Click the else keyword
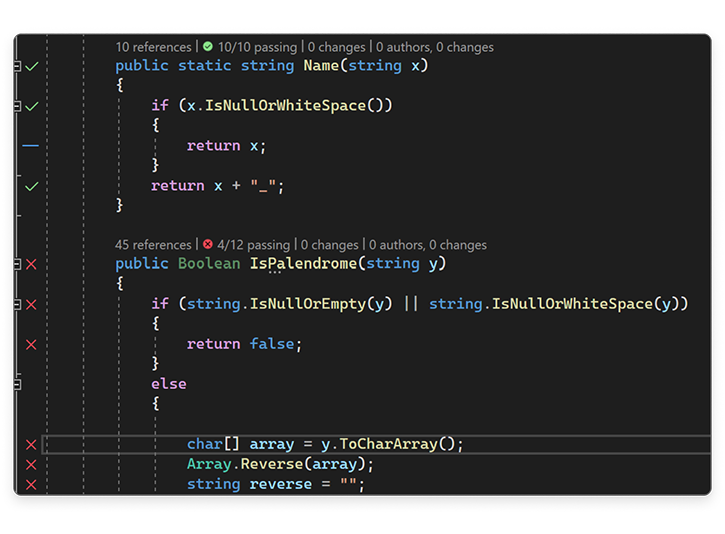Image resolution: width=725 pixels, height=534 pixels. (x=169, y=384)
